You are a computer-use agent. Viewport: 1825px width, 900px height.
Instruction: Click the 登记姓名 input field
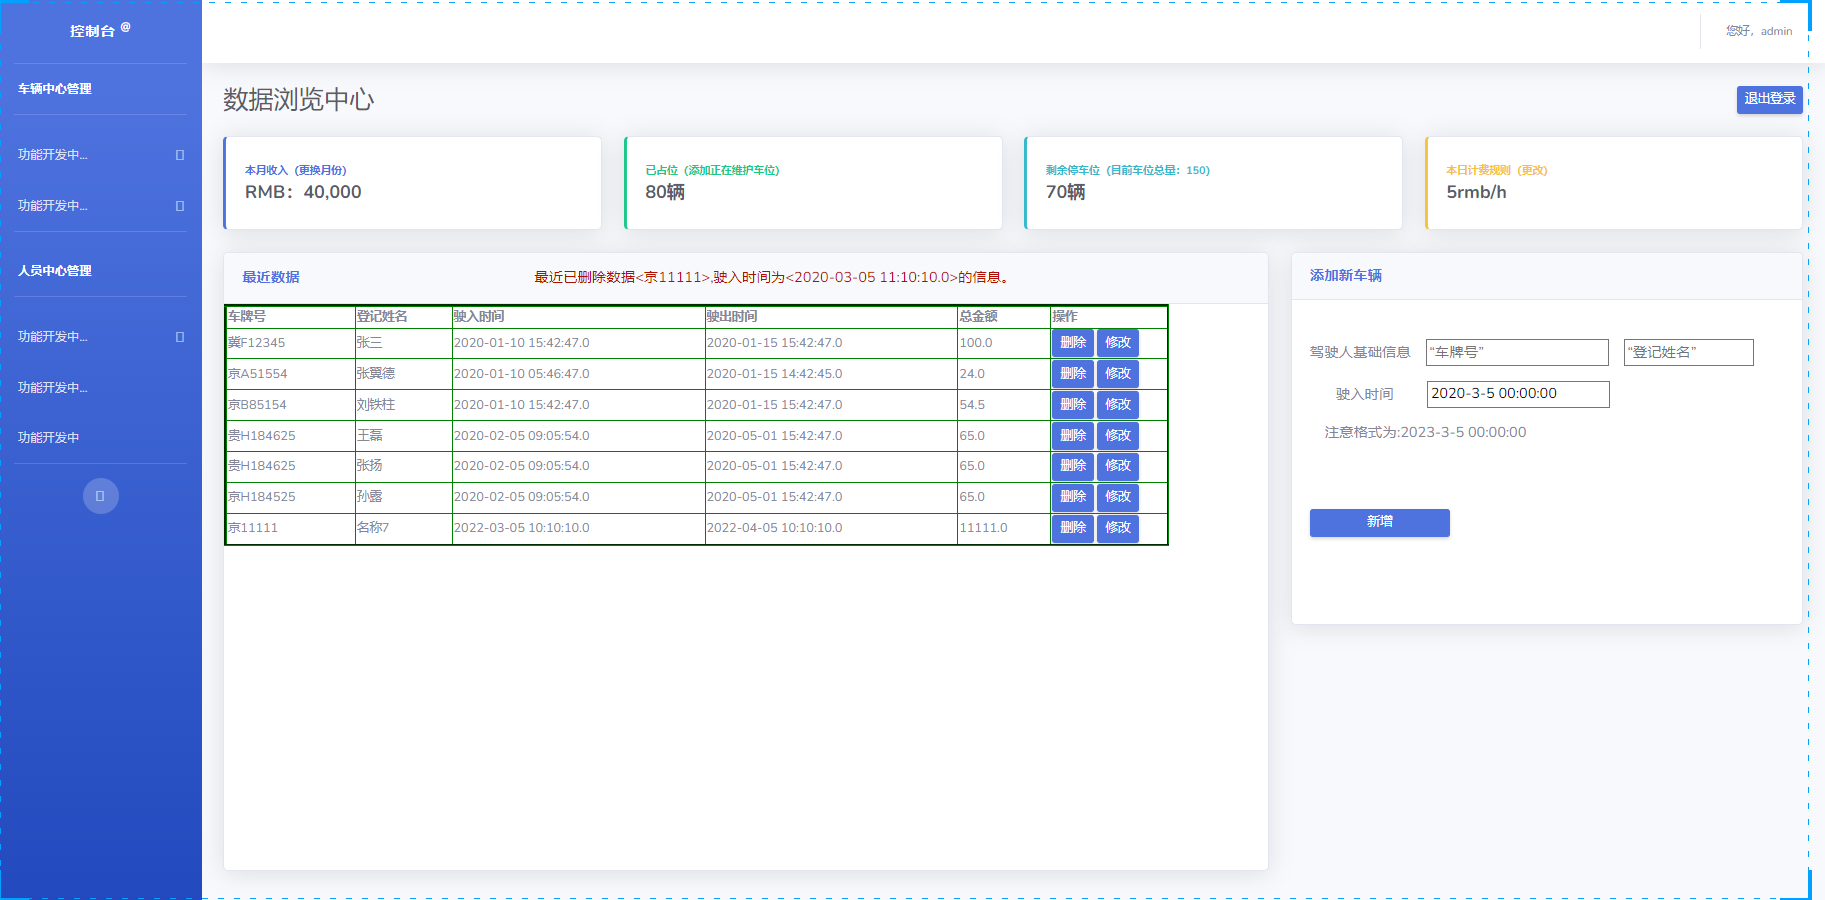pyautogui.click(x=1688, y=352)
